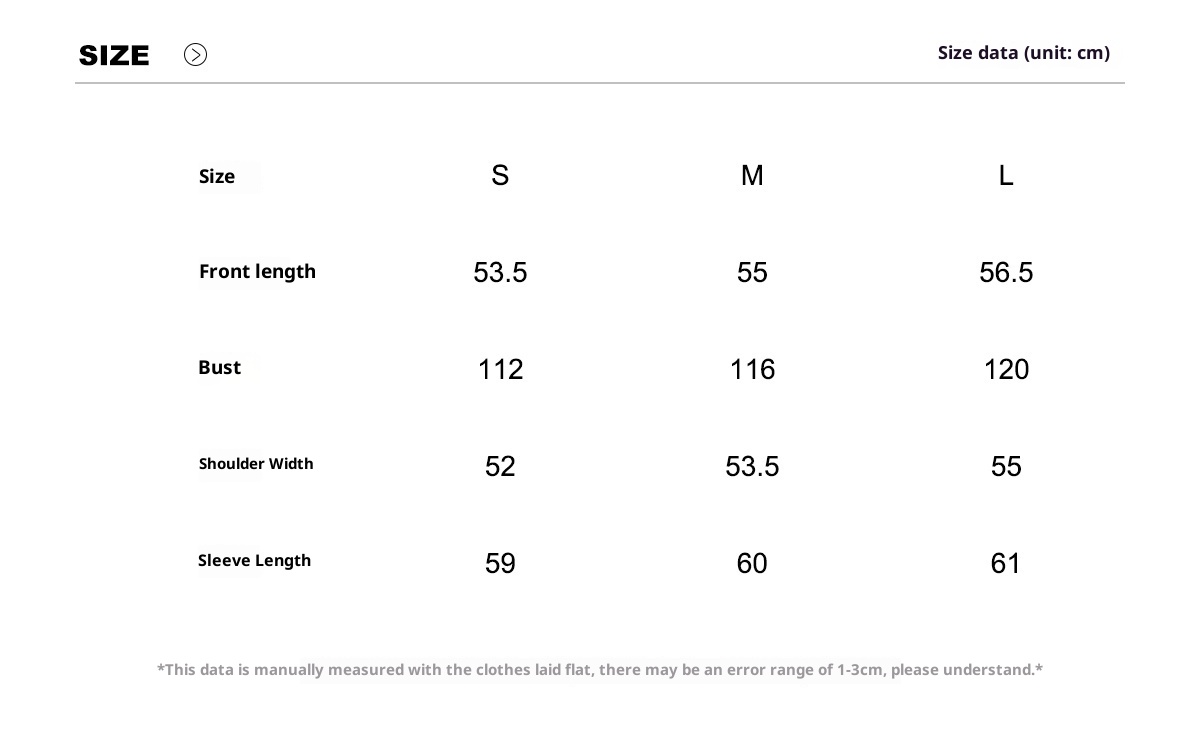
Task: Select the Sleeve Length value 59
Action: pos(500,564)
